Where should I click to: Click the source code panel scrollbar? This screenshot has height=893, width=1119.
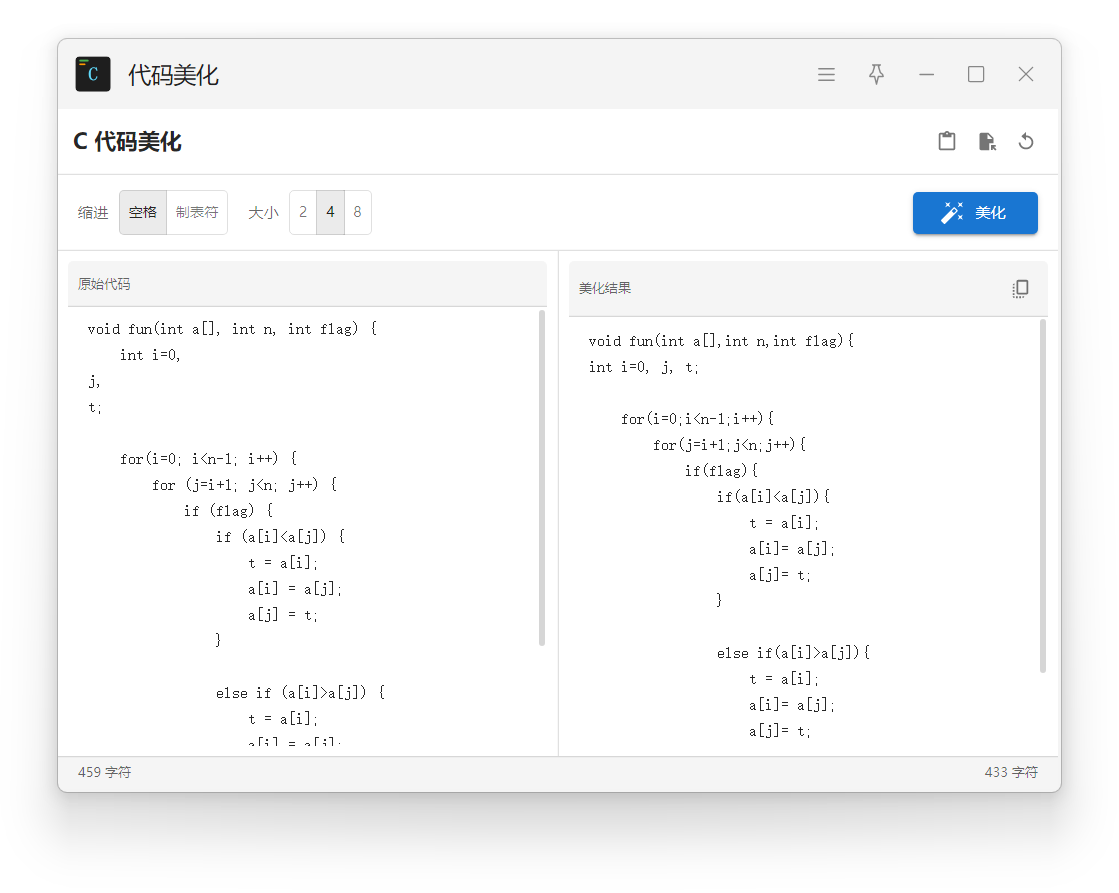(x=542, y=480)
